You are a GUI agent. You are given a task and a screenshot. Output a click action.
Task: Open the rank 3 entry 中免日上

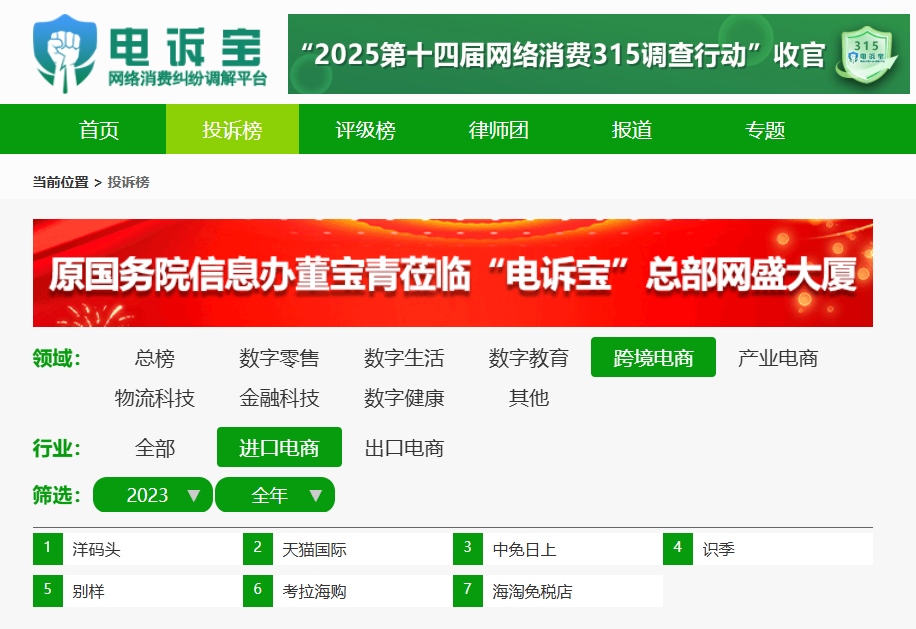pos(525,549)
